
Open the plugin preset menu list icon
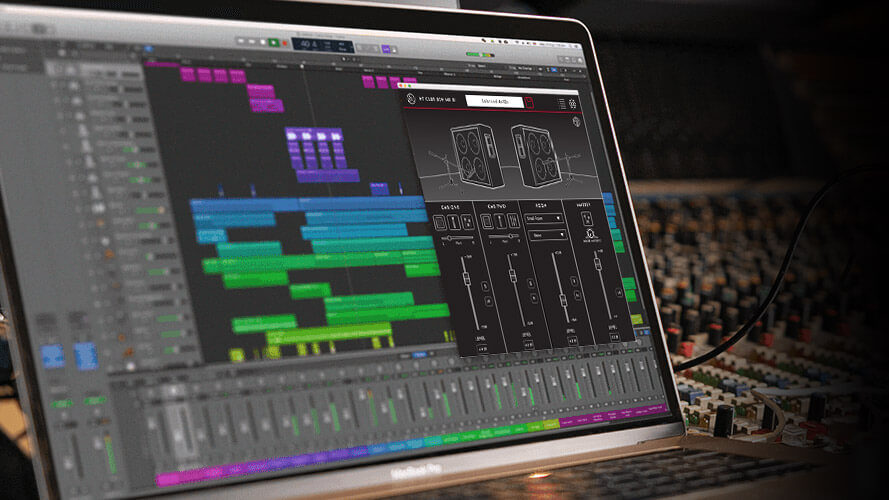coord(561,103)
